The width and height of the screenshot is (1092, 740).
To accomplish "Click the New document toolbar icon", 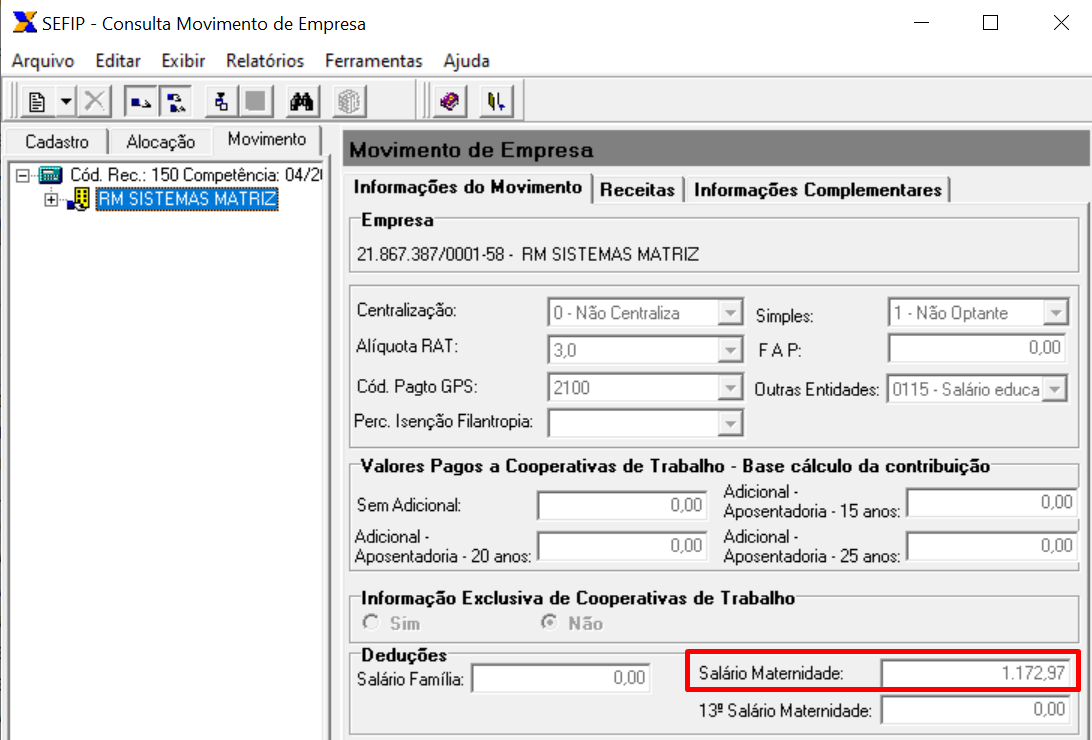I will coord(37,102).
